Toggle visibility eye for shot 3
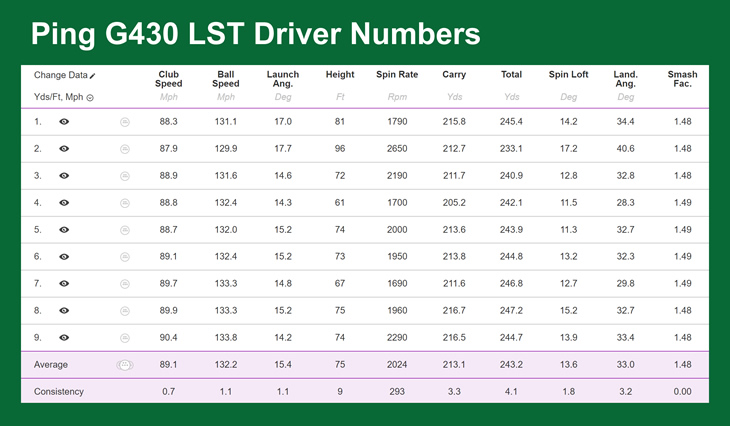Image resolution: width=730 pixels, height=426 pixels. (x=64, y=176)
